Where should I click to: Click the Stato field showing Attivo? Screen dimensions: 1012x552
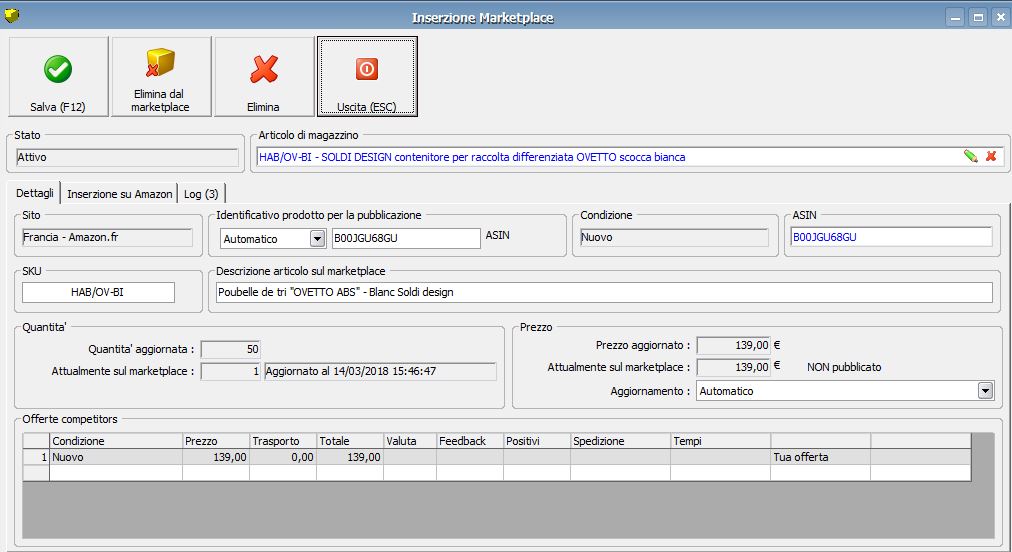click(127, 158)
